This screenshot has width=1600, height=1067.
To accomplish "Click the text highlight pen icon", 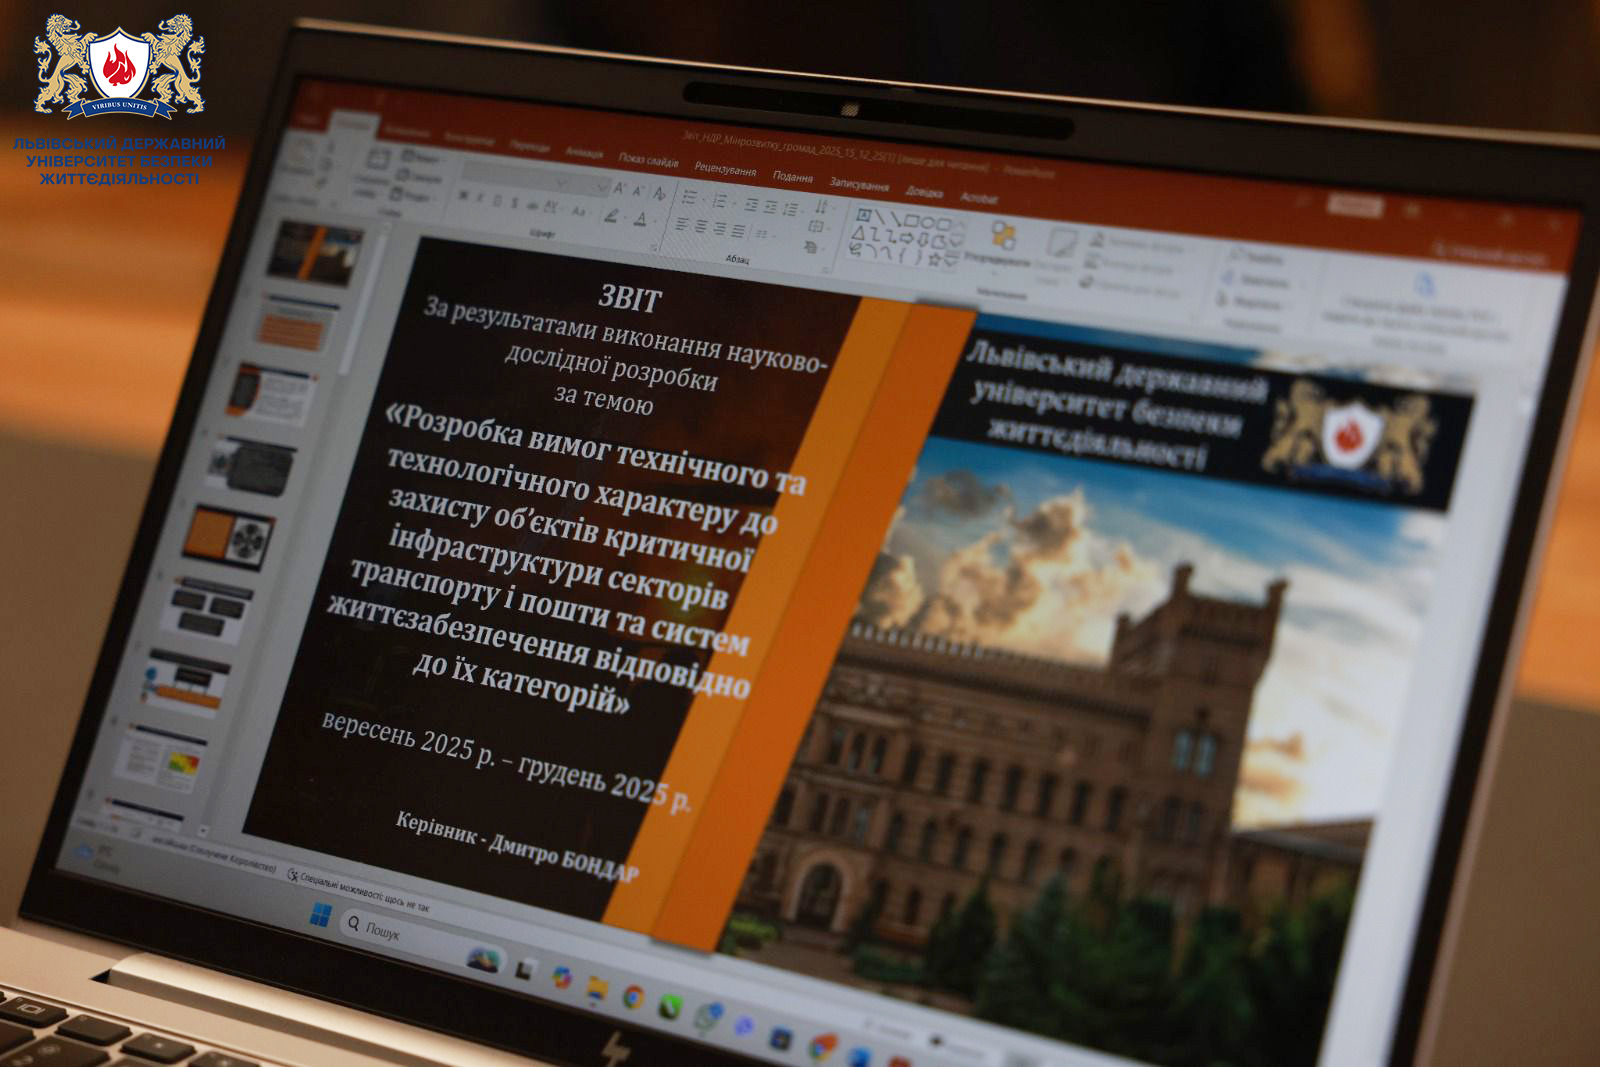I will point(610,216).
